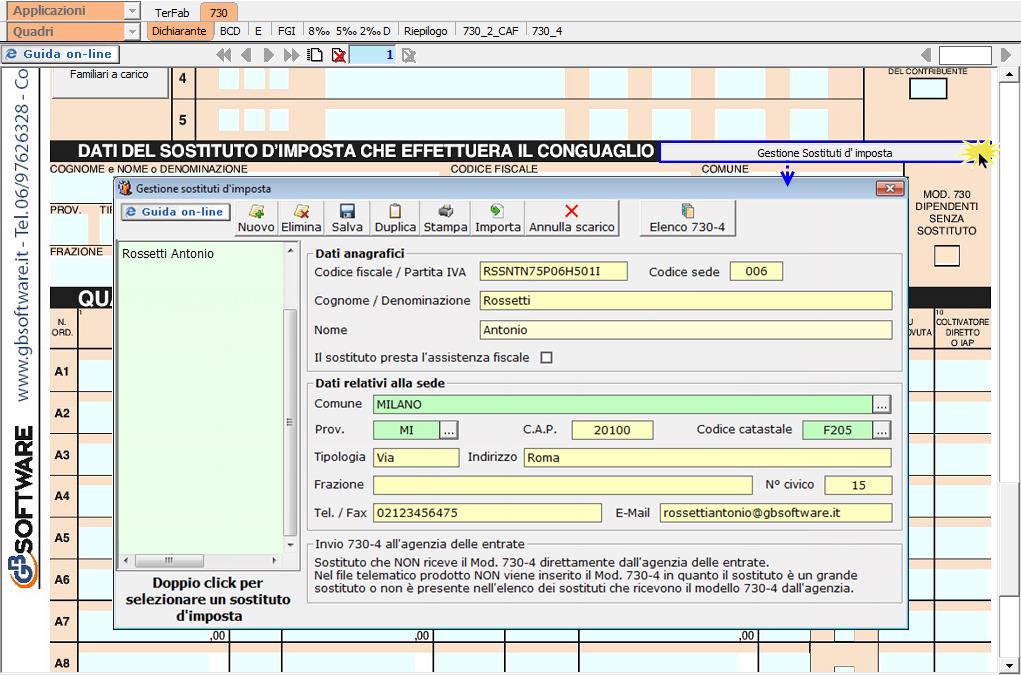Click left gray arrow near top-right field
The width and height of the screenshot is (1021, 675).
(x=926, y=55)
